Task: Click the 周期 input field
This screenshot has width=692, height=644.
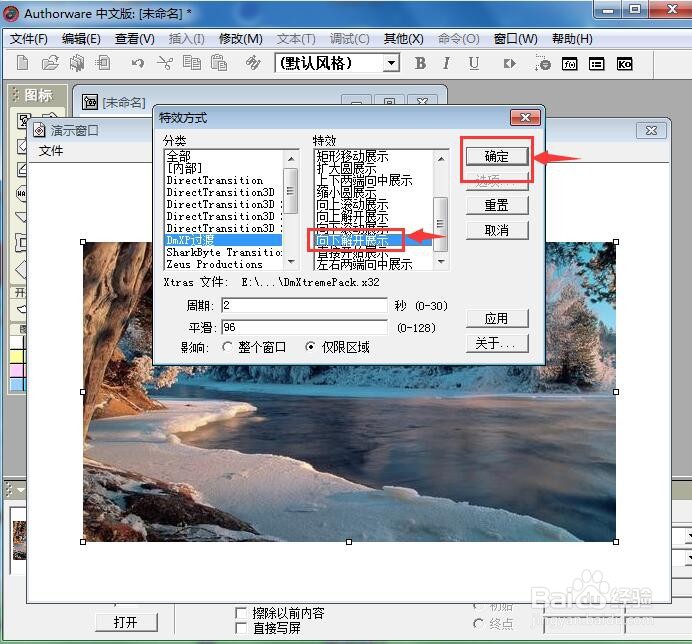Action: coord(305,305)
